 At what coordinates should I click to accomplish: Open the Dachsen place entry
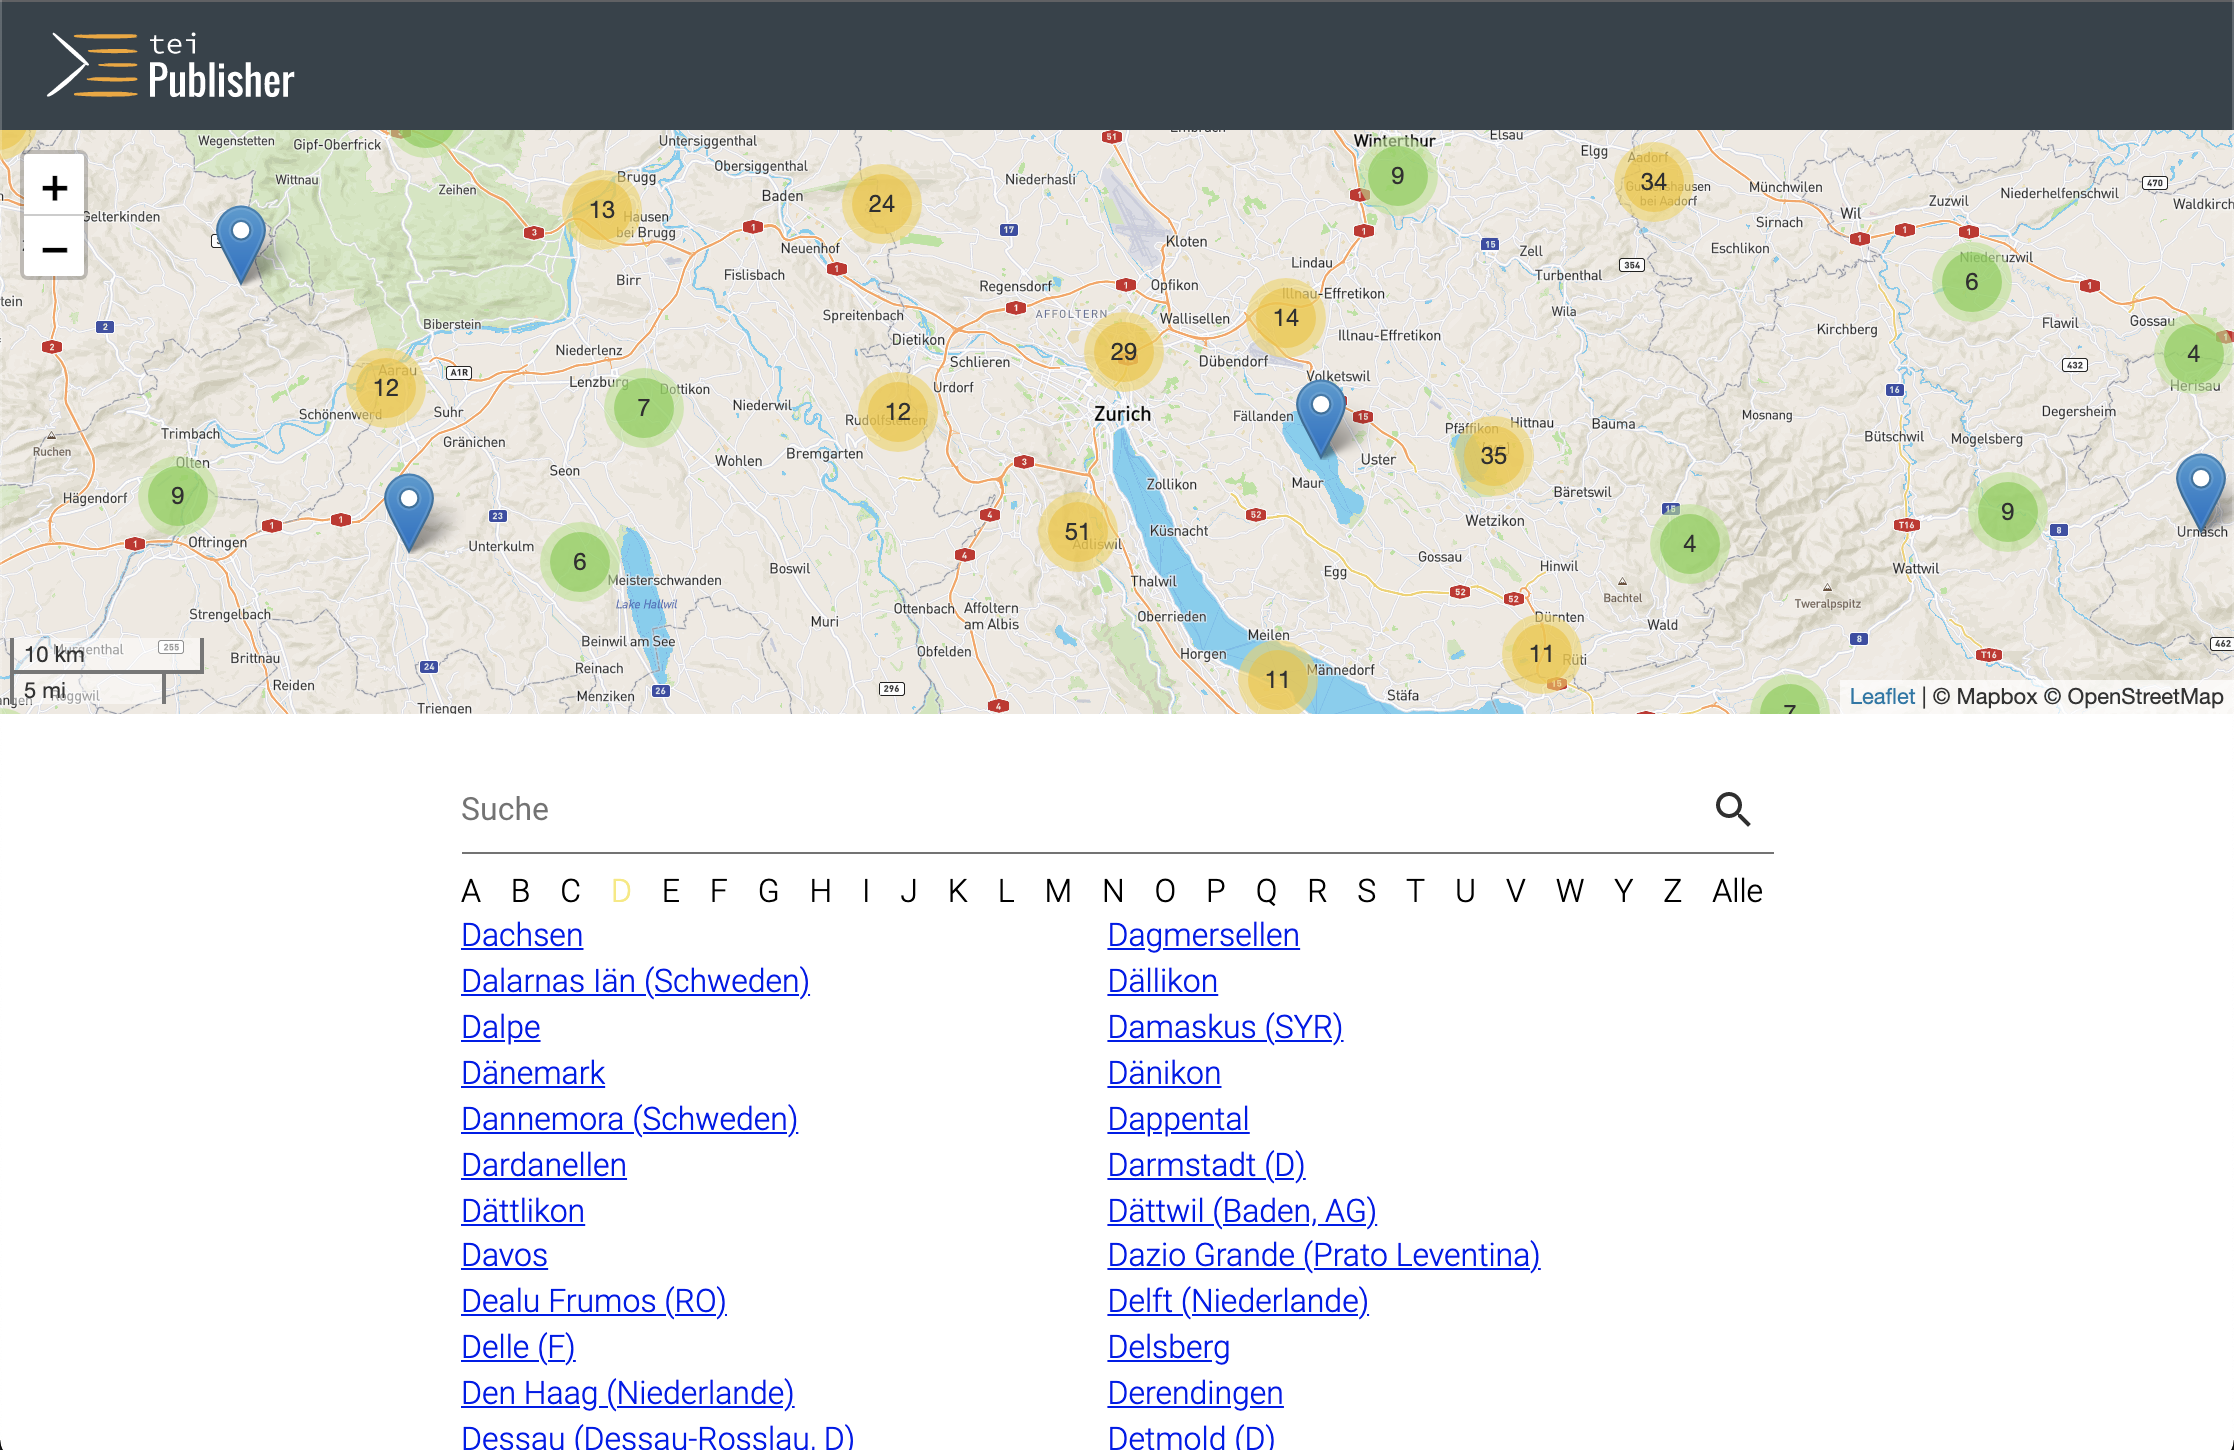[521, 934]
